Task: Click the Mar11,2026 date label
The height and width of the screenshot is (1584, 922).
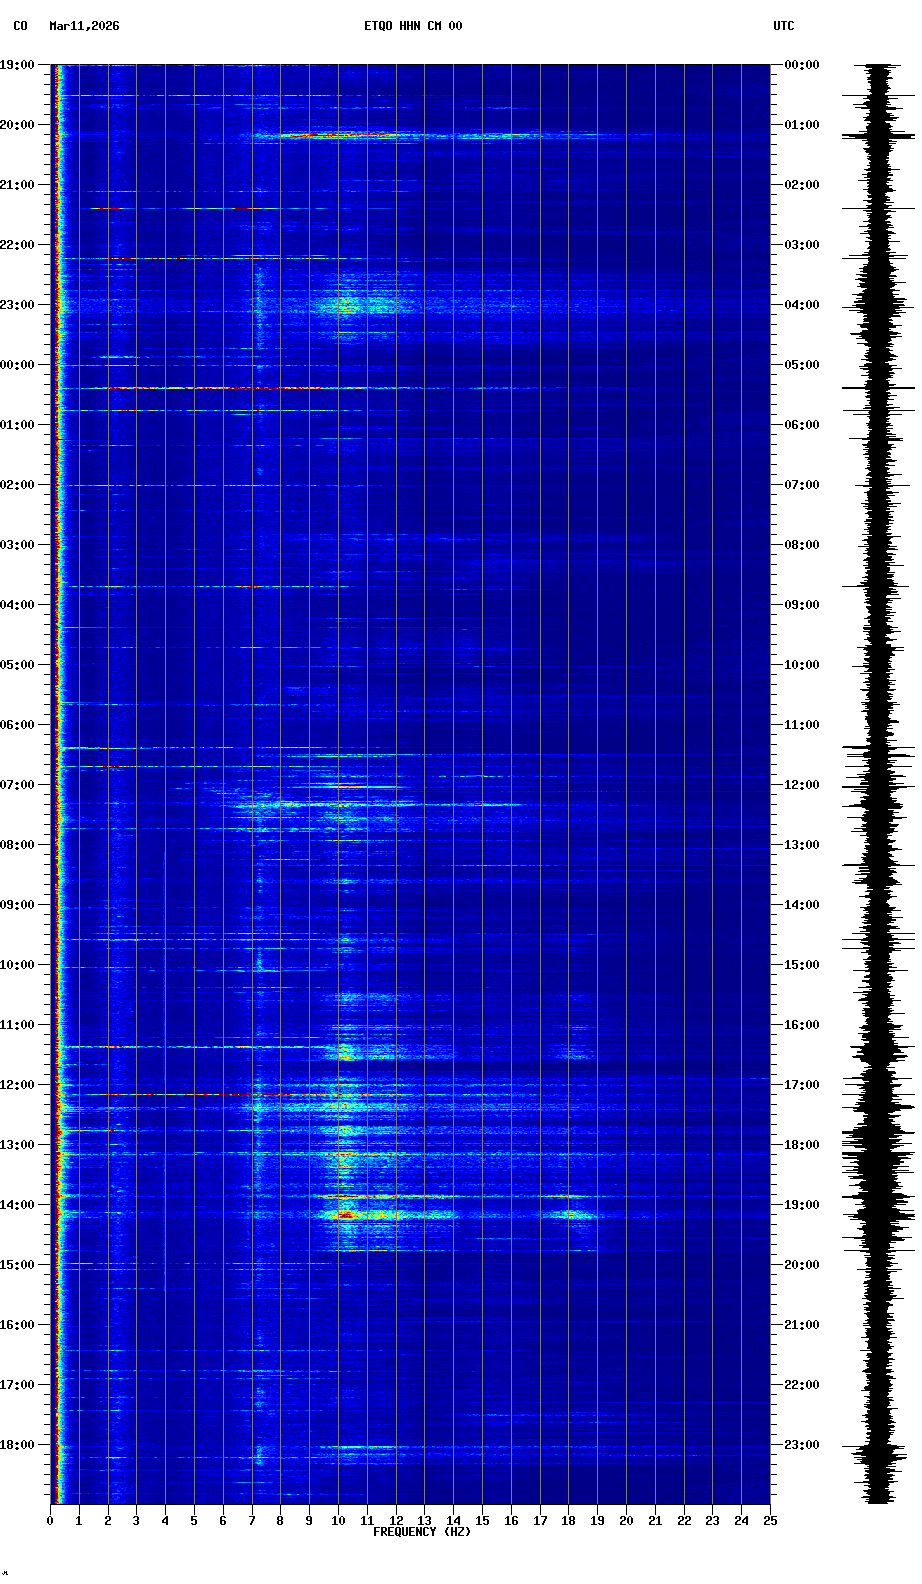Action: 84,26
